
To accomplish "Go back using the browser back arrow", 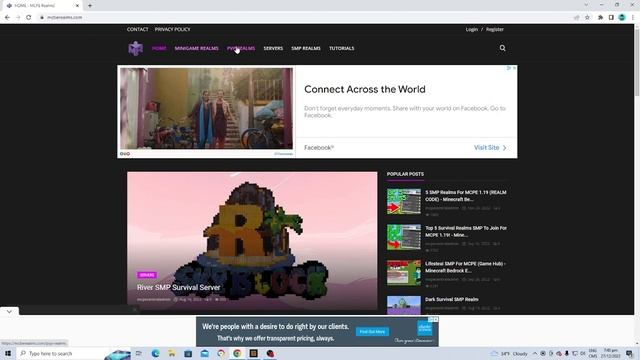I will [7, 17].
